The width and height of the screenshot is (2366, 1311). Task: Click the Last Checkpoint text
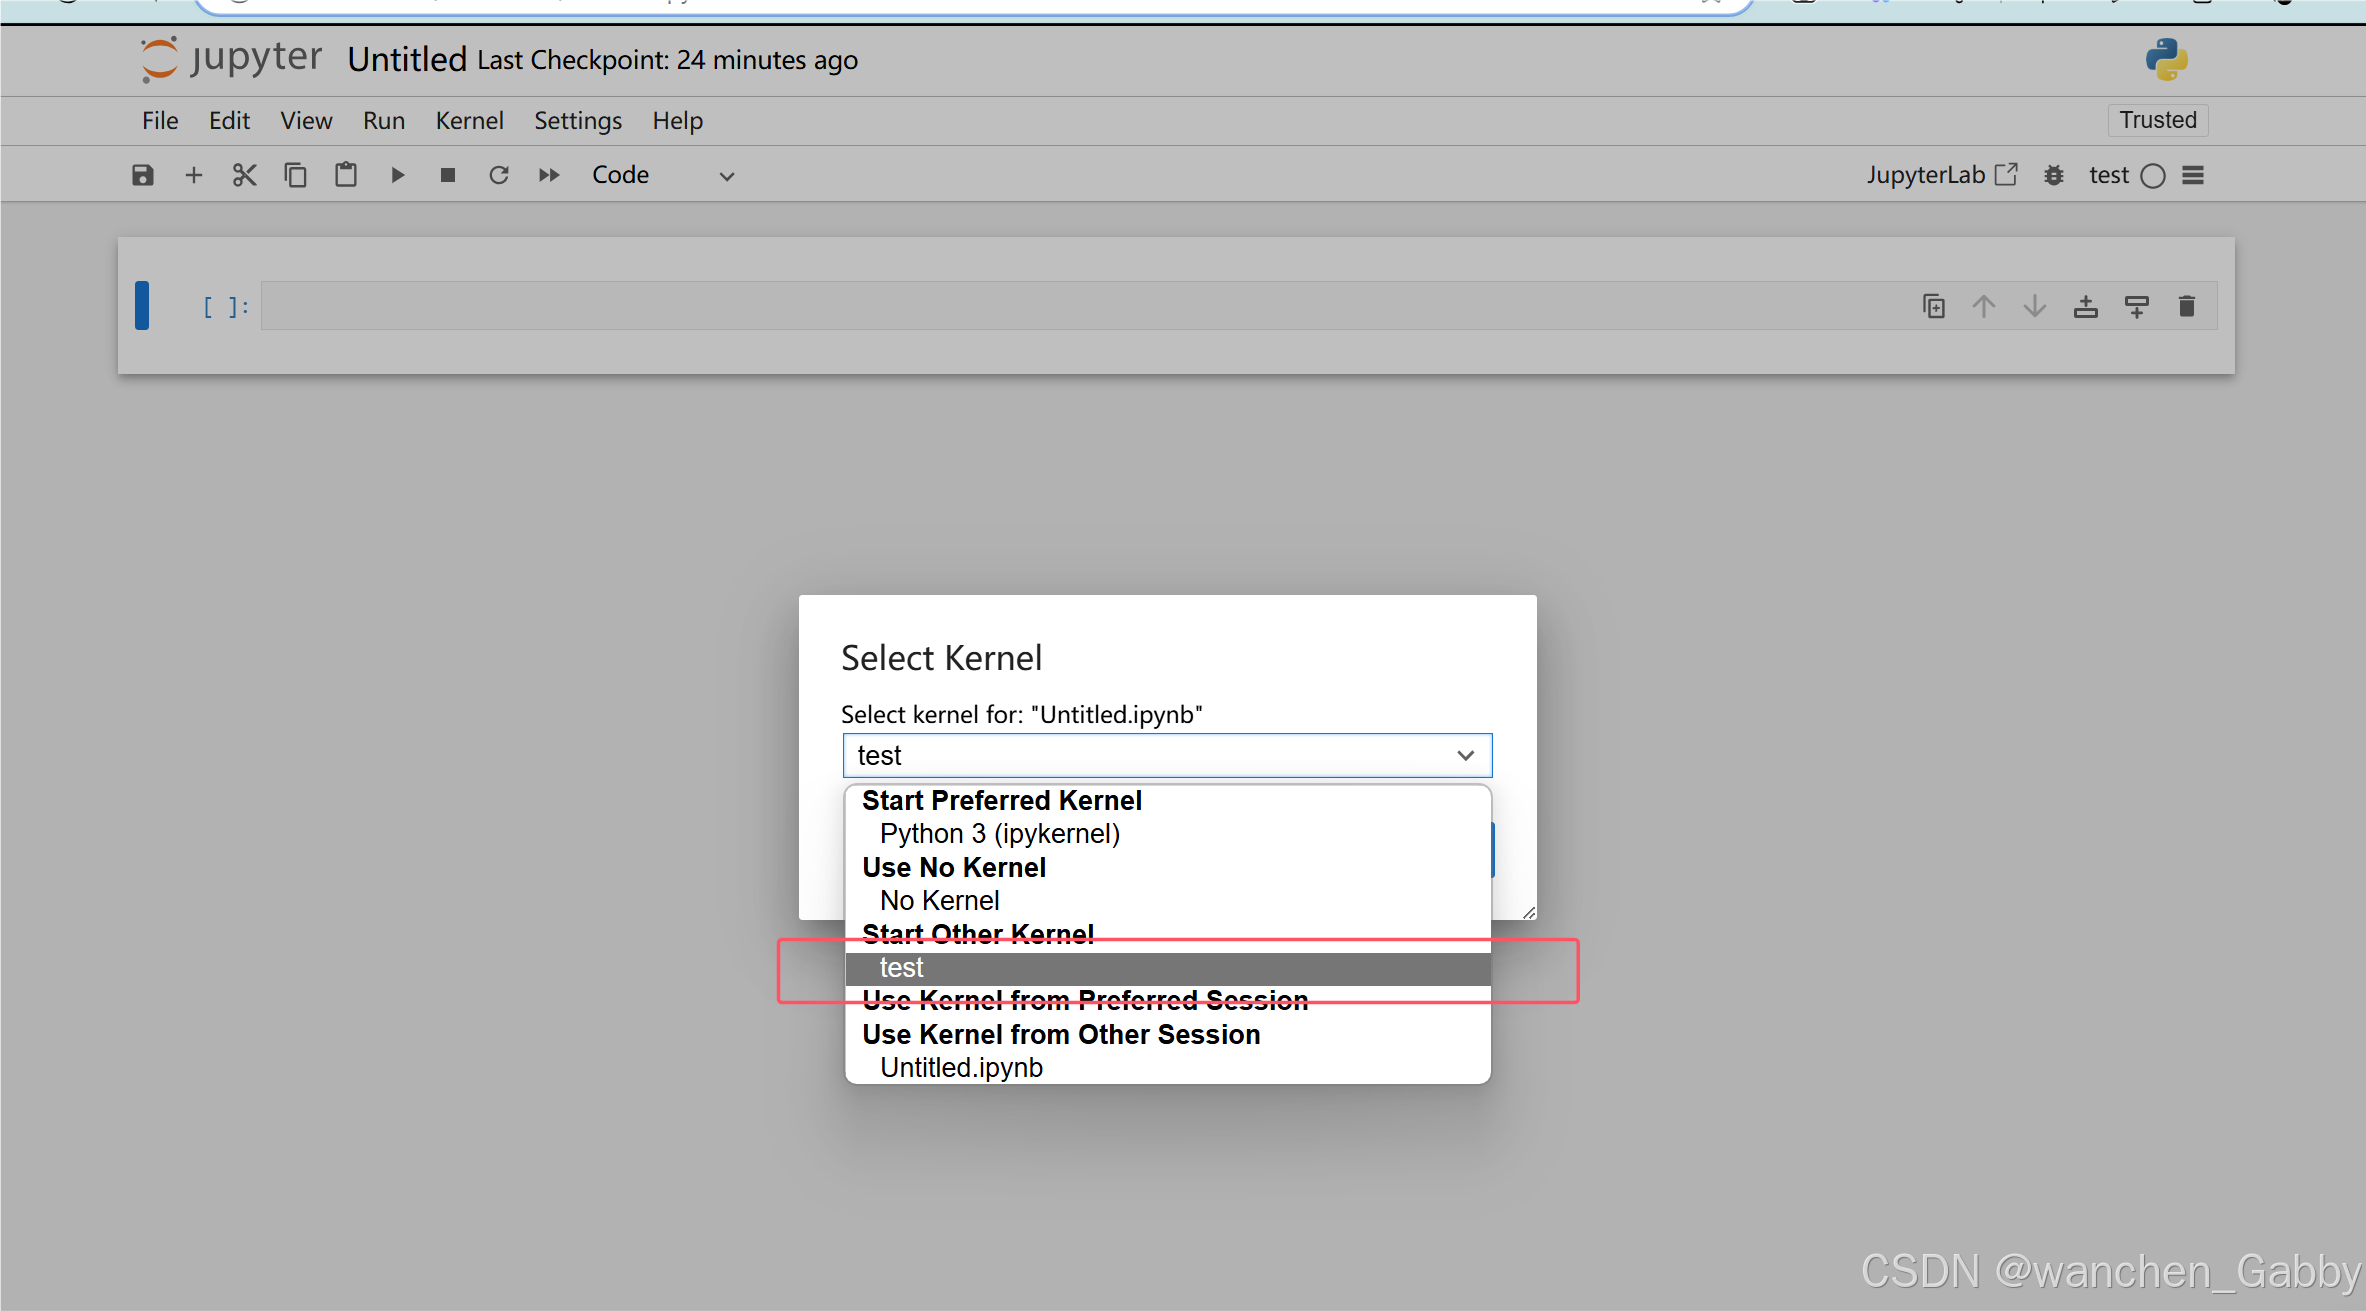point(668,60)
